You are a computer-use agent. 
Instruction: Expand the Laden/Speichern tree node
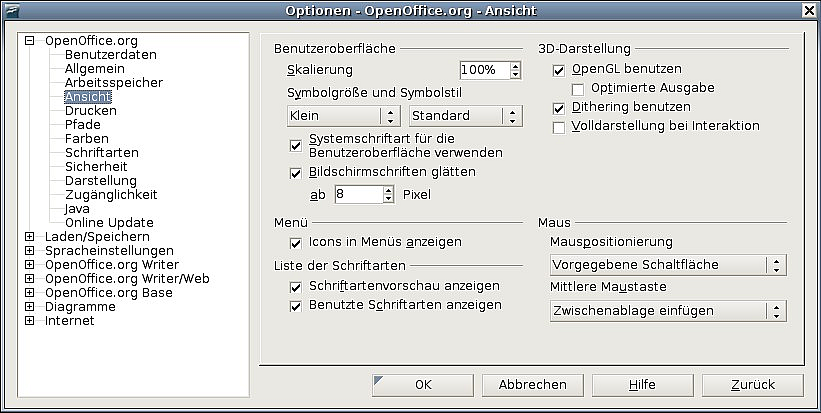[x=29, y=237]
